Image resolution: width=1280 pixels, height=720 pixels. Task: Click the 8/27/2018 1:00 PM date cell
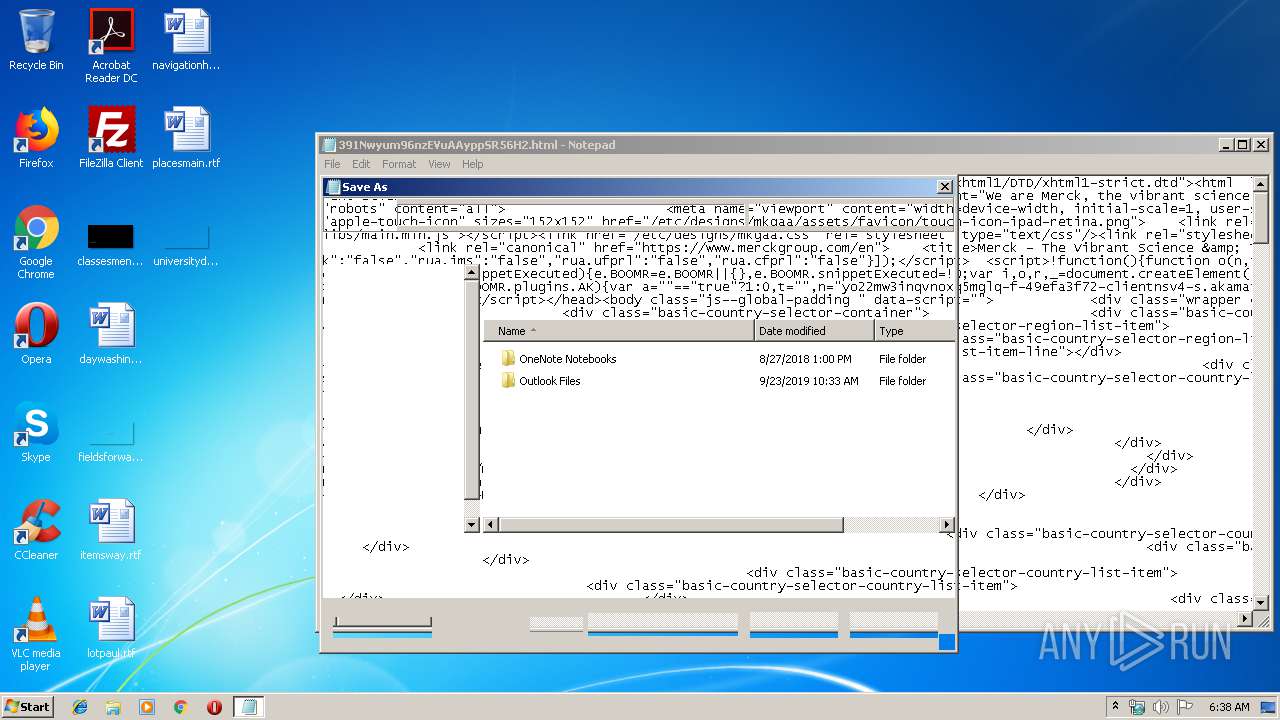pyautogui.click(x=805, y=359)
